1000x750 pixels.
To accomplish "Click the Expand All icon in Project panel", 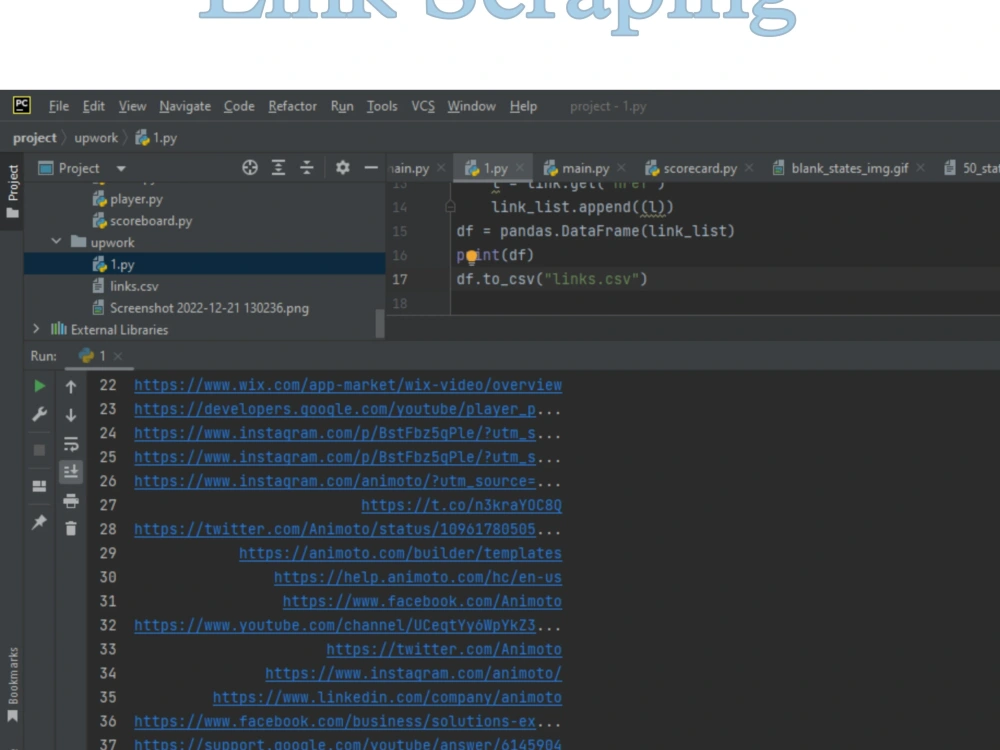I will click(x=278, y=168).
